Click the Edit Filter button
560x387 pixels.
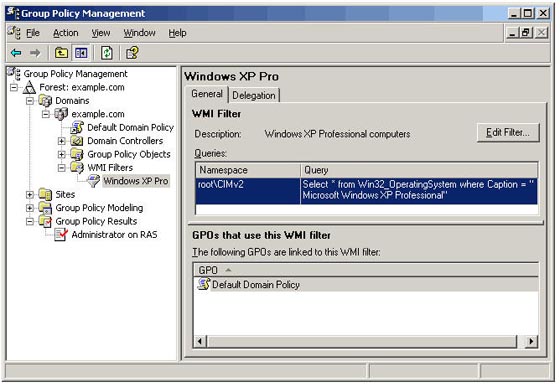508,133
